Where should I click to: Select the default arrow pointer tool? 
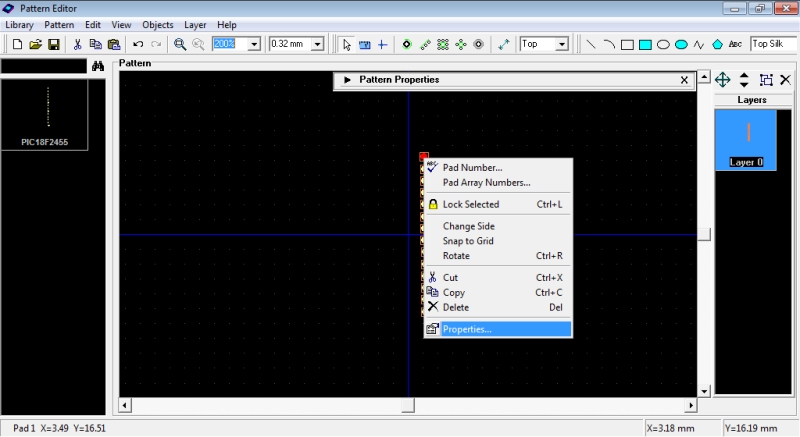[x=346, y=44]
